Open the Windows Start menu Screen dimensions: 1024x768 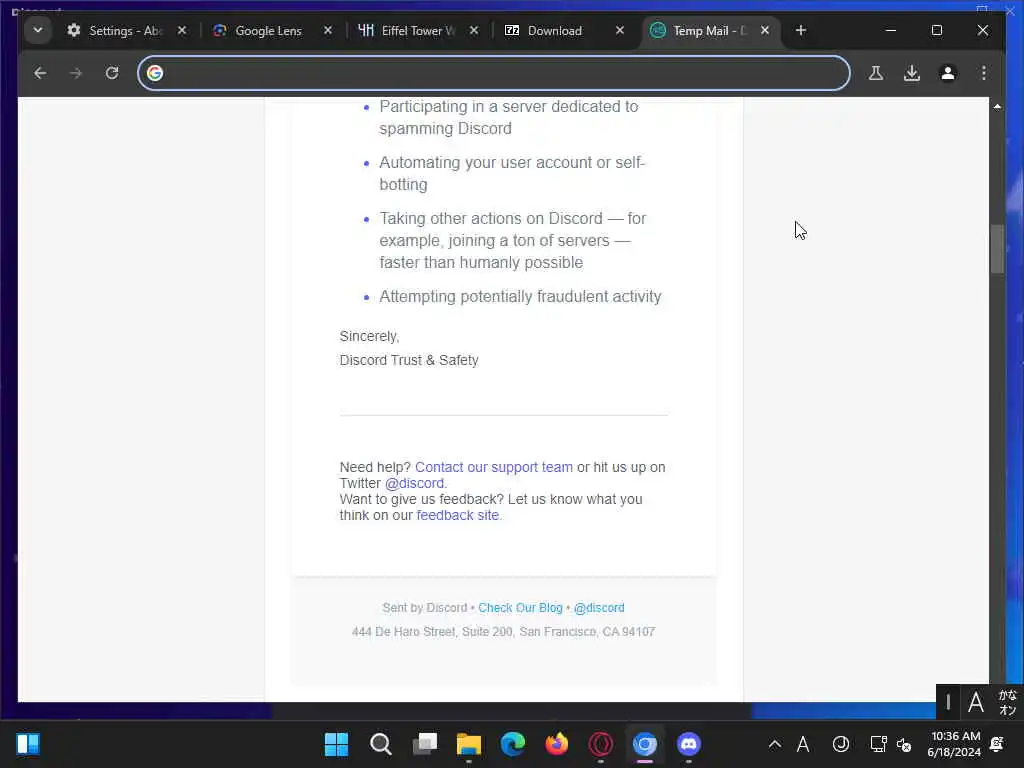click(336, 744)
